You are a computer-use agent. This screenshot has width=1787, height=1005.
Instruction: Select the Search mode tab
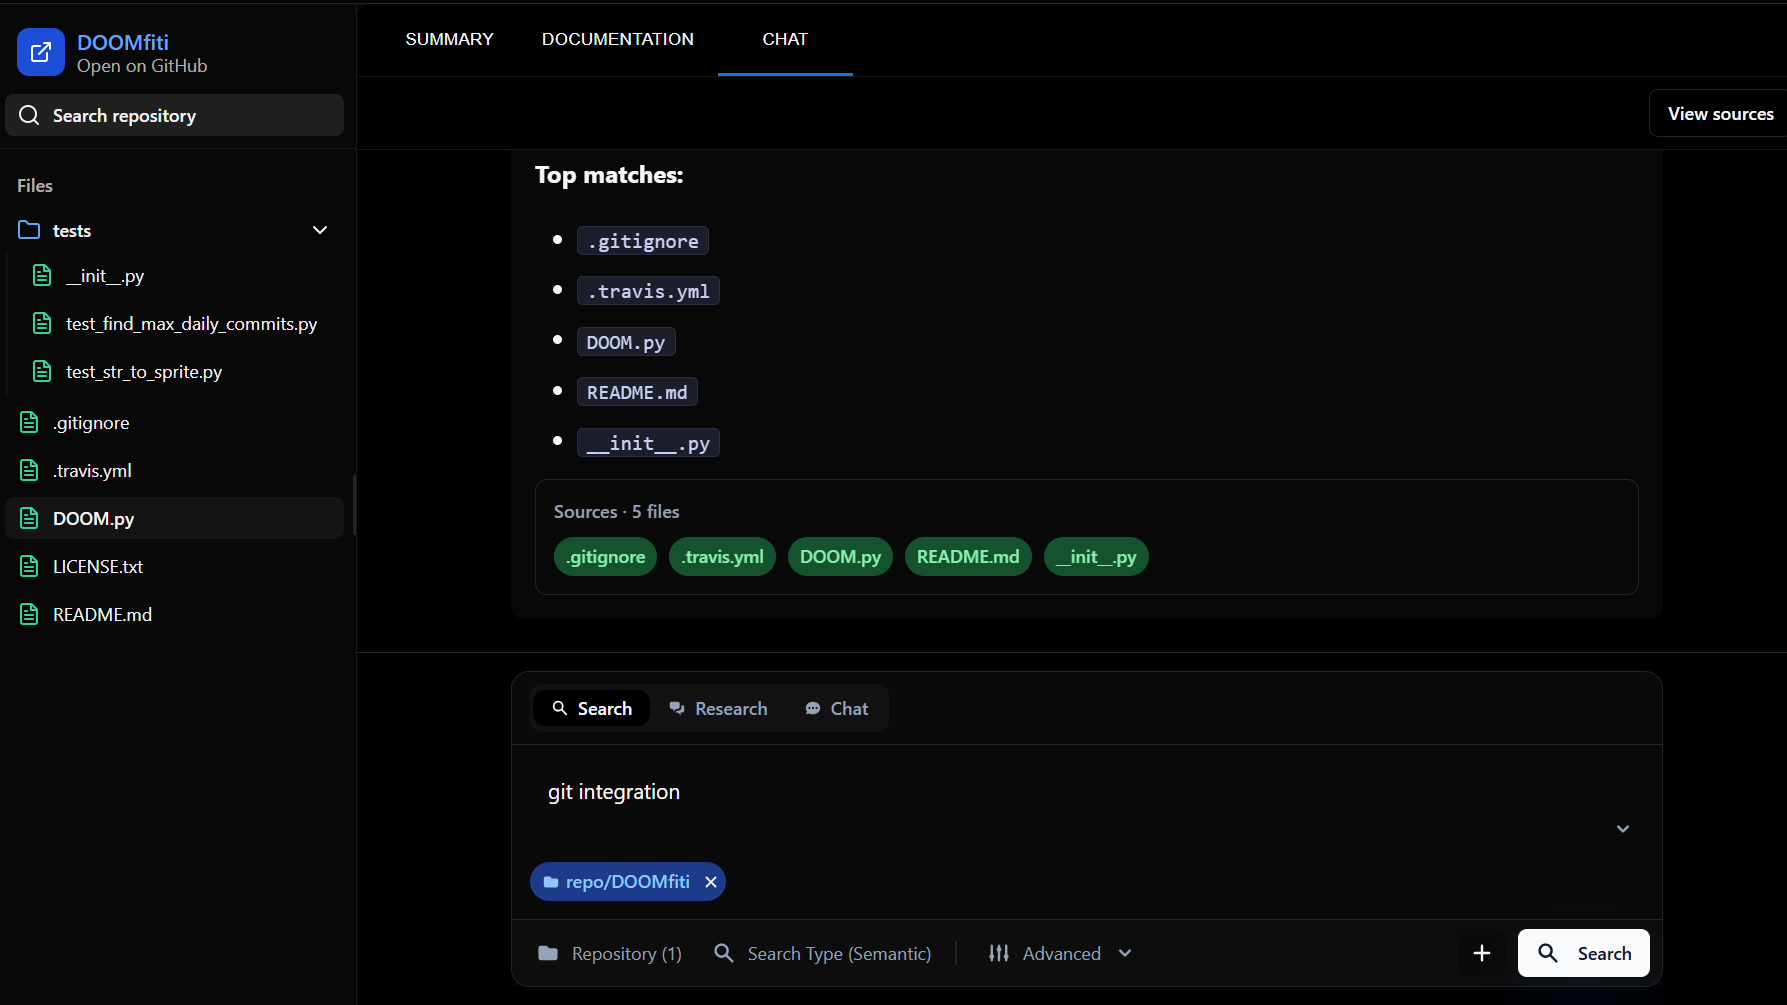(x=592, y=708)
